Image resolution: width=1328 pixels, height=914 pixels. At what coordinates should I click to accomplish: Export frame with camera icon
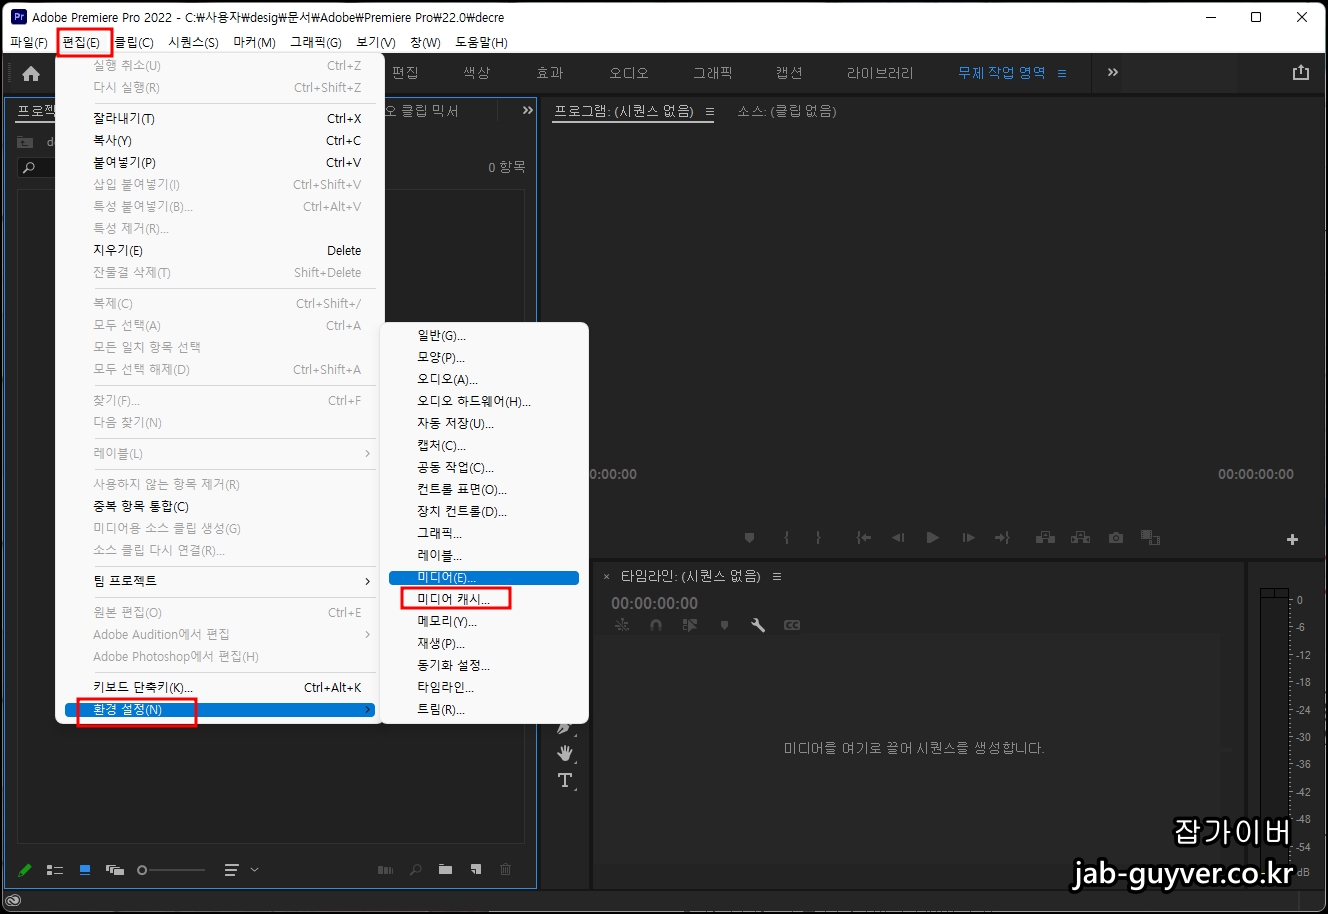(1116, 538)
